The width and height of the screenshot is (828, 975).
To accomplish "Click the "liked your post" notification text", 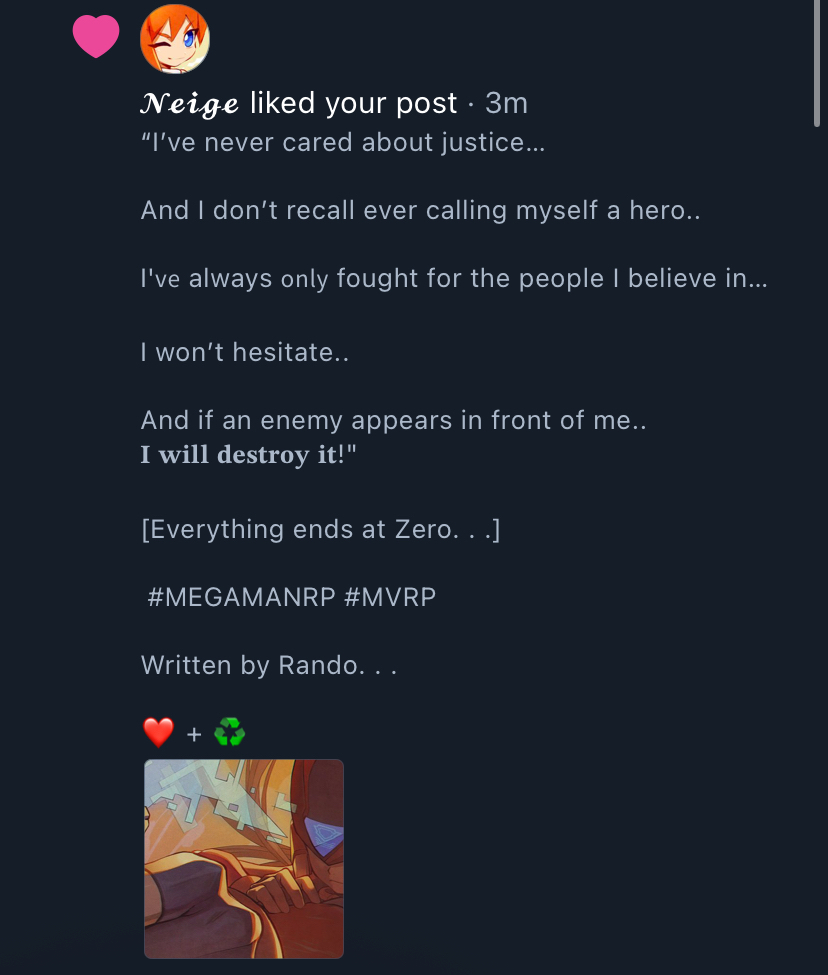I will pos(353,103).
